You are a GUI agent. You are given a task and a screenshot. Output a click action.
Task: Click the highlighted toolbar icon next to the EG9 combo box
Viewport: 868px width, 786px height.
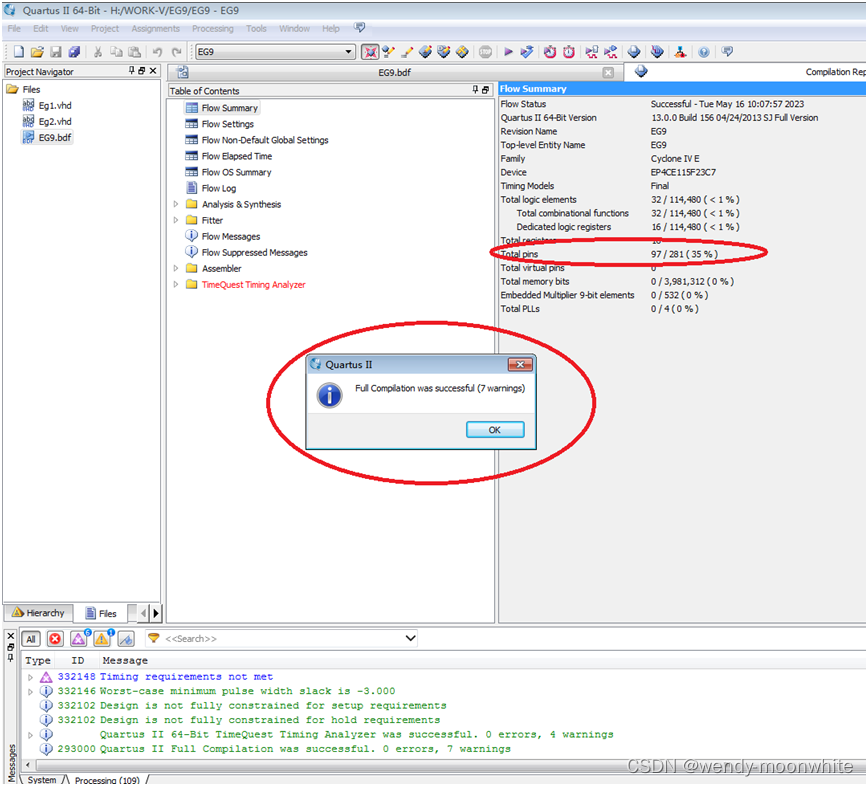(370, 52)
